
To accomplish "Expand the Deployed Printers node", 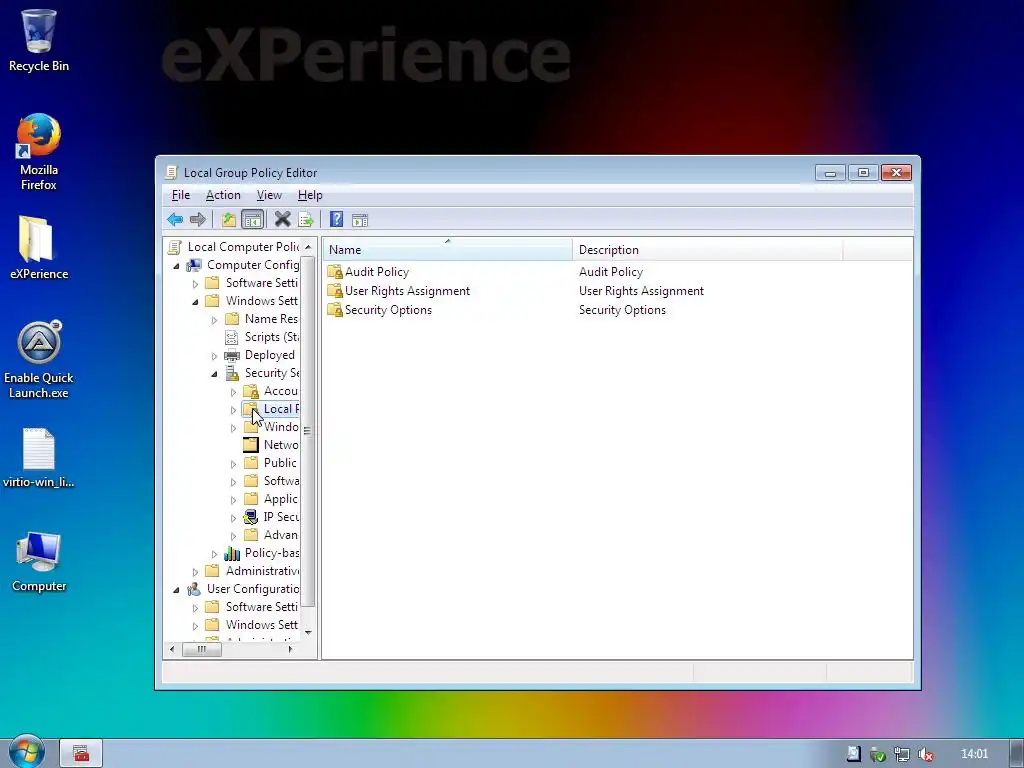I will tap(214, 356).
